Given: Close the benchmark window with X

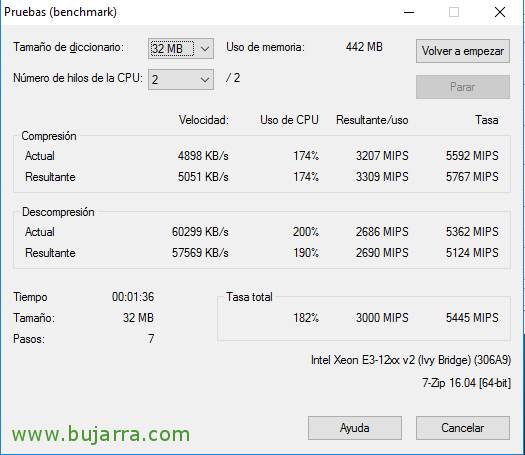Looking at the screenshot, I should point(500,12).
